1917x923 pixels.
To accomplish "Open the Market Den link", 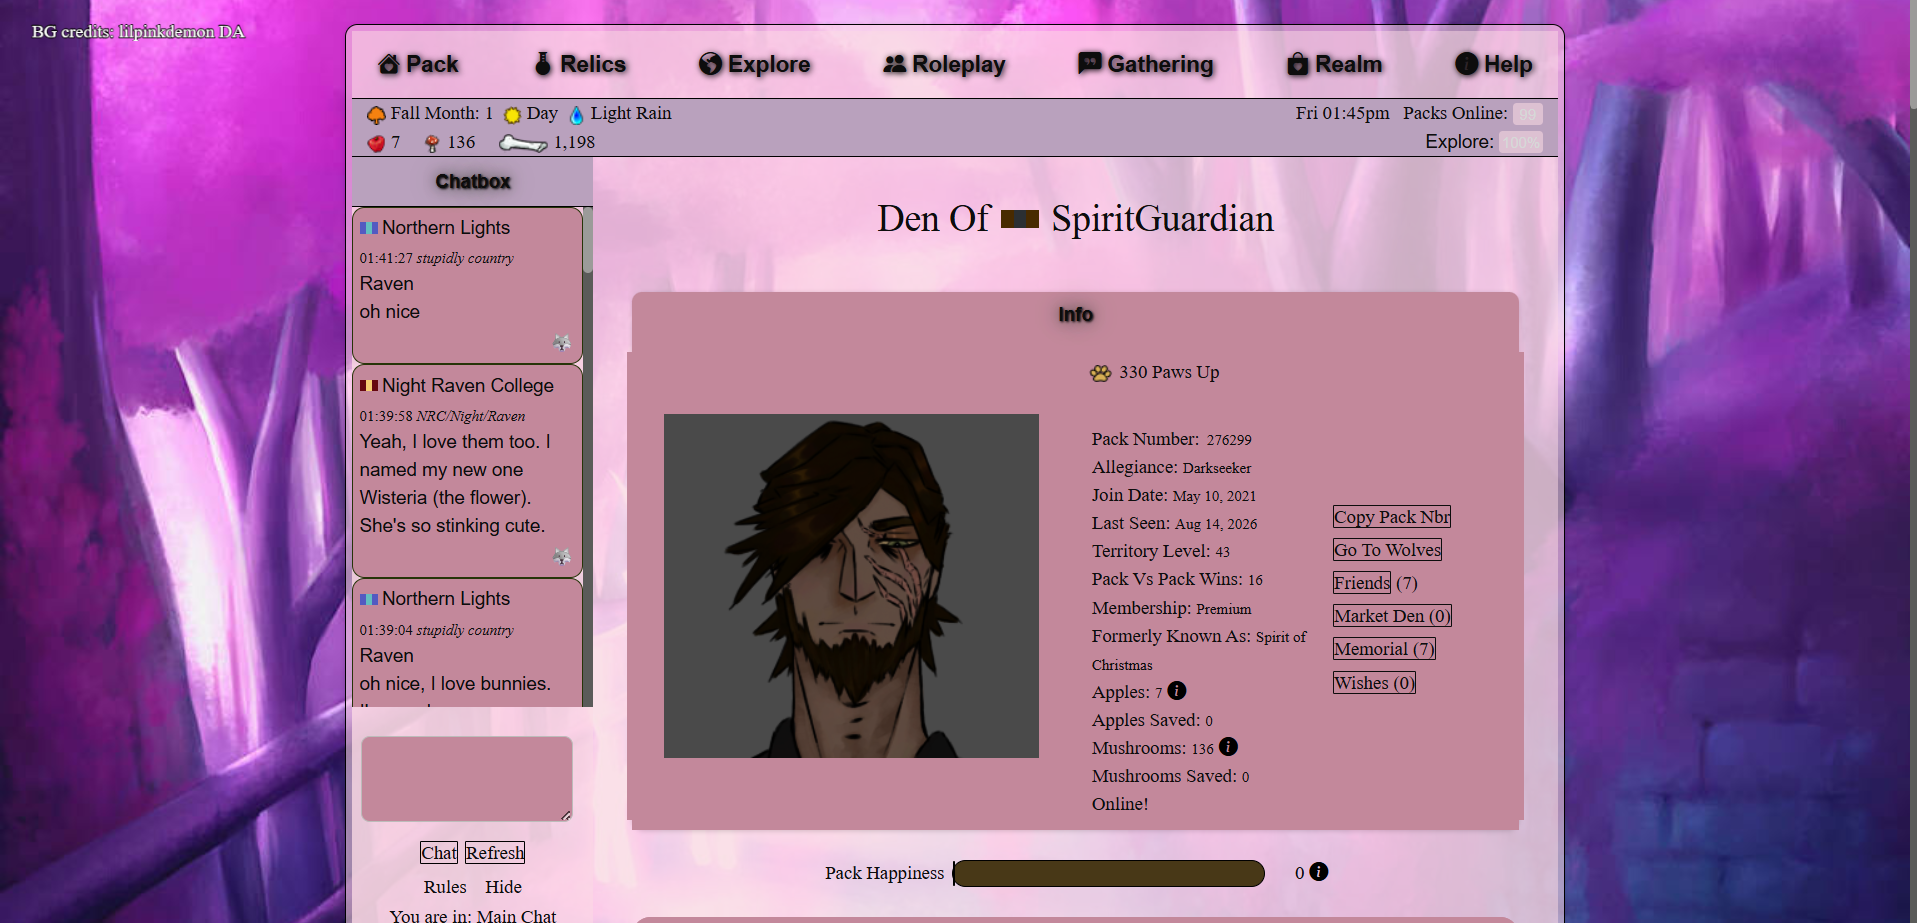I will click(1392, 616).
